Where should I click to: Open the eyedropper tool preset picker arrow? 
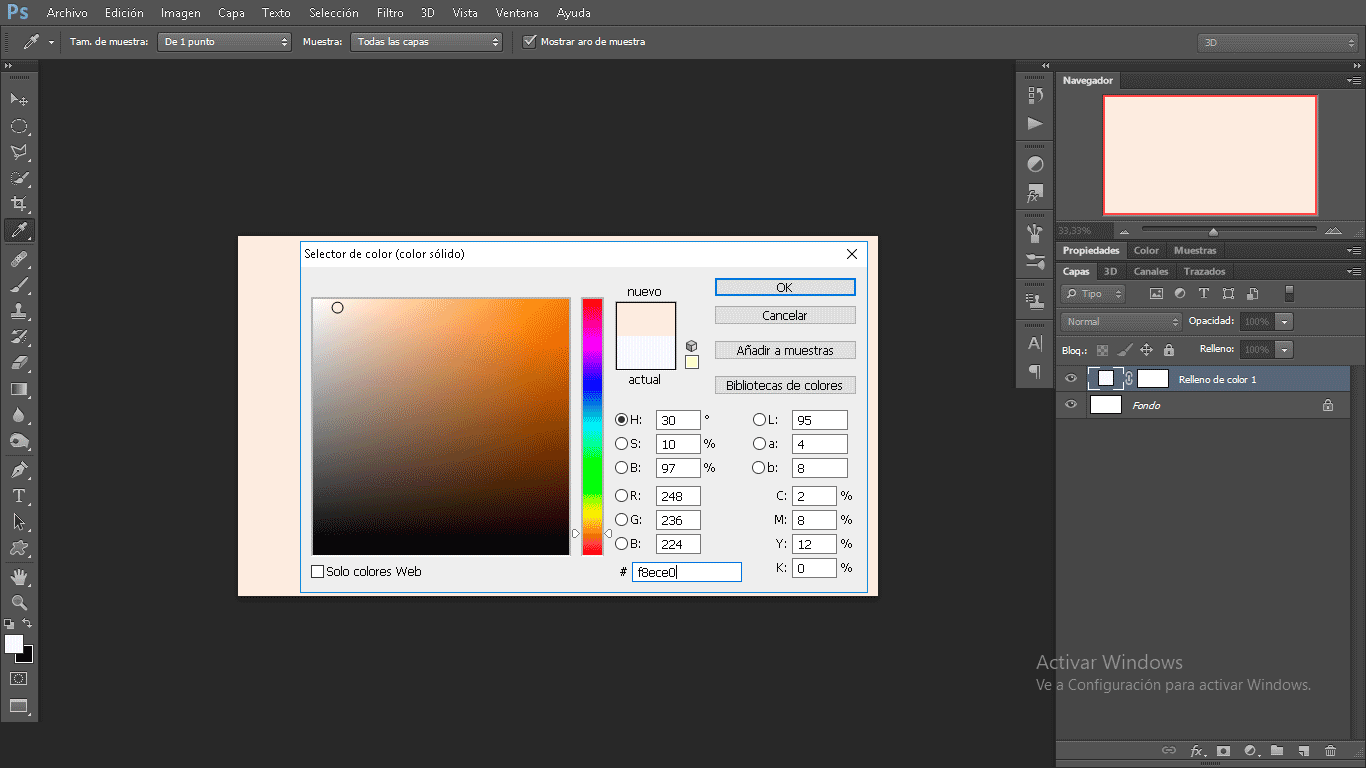(51, 43)
